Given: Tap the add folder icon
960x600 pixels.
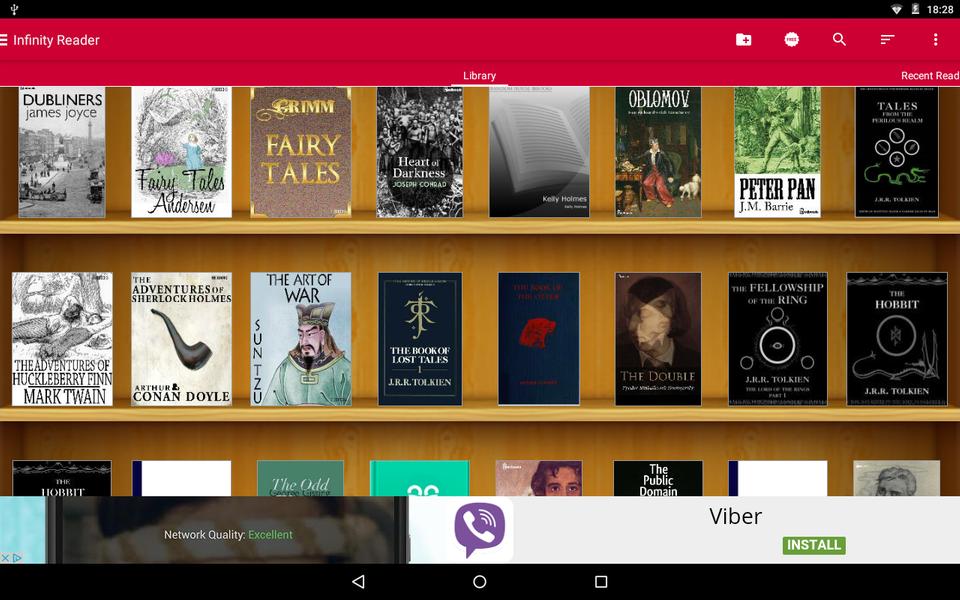Looking at the screenshot, I should (743, 40).
